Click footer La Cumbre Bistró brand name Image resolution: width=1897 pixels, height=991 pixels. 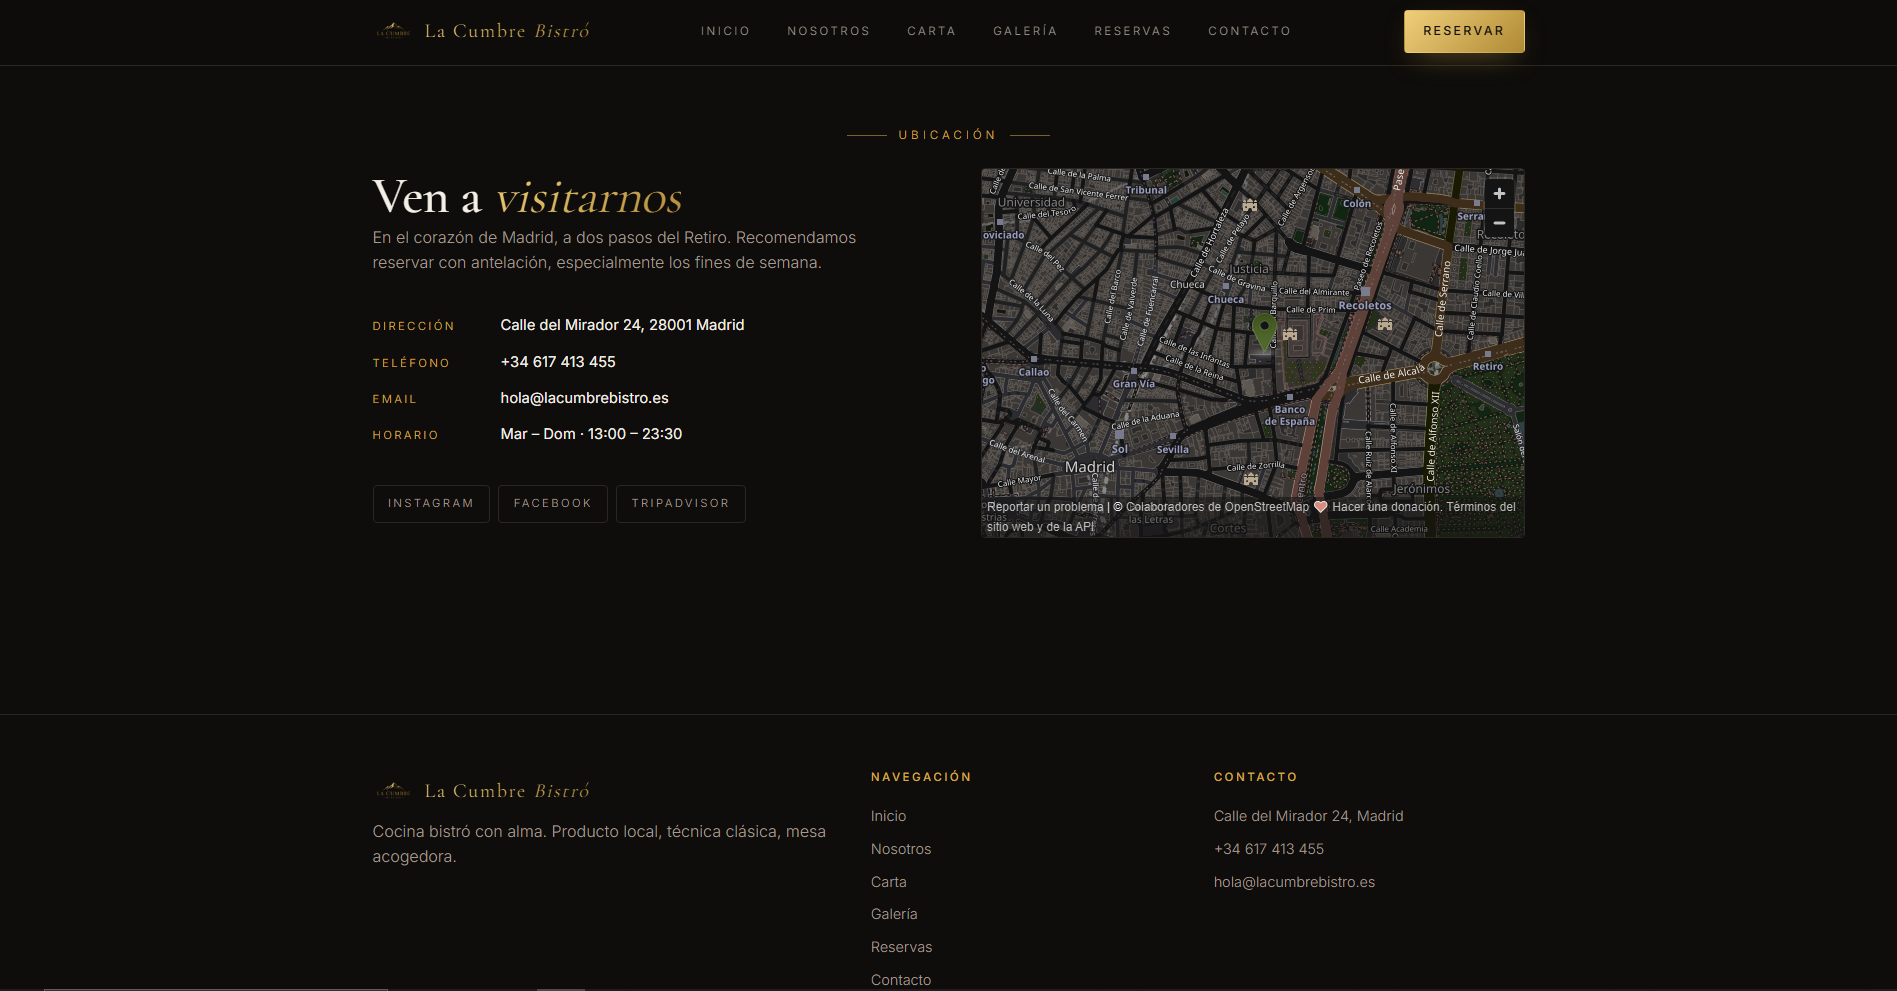pos(507,791)
